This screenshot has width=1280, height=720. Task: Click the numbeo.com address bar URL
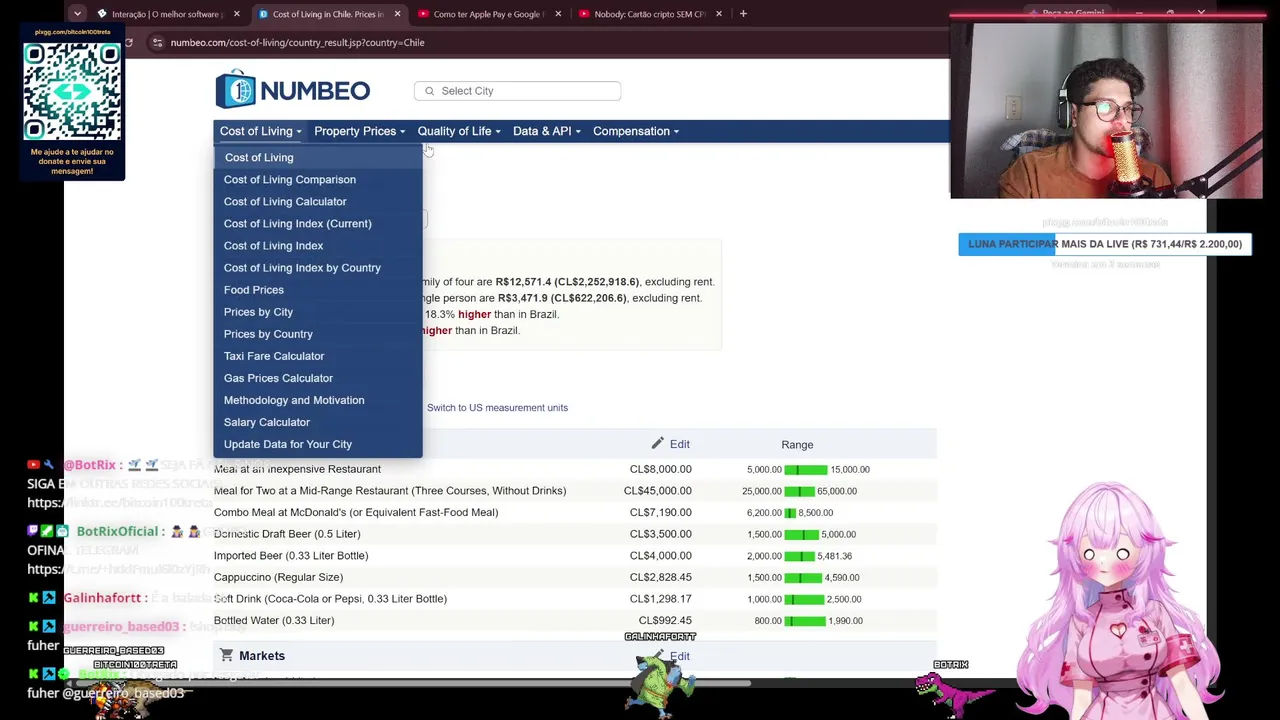click(x=297, y=42)
